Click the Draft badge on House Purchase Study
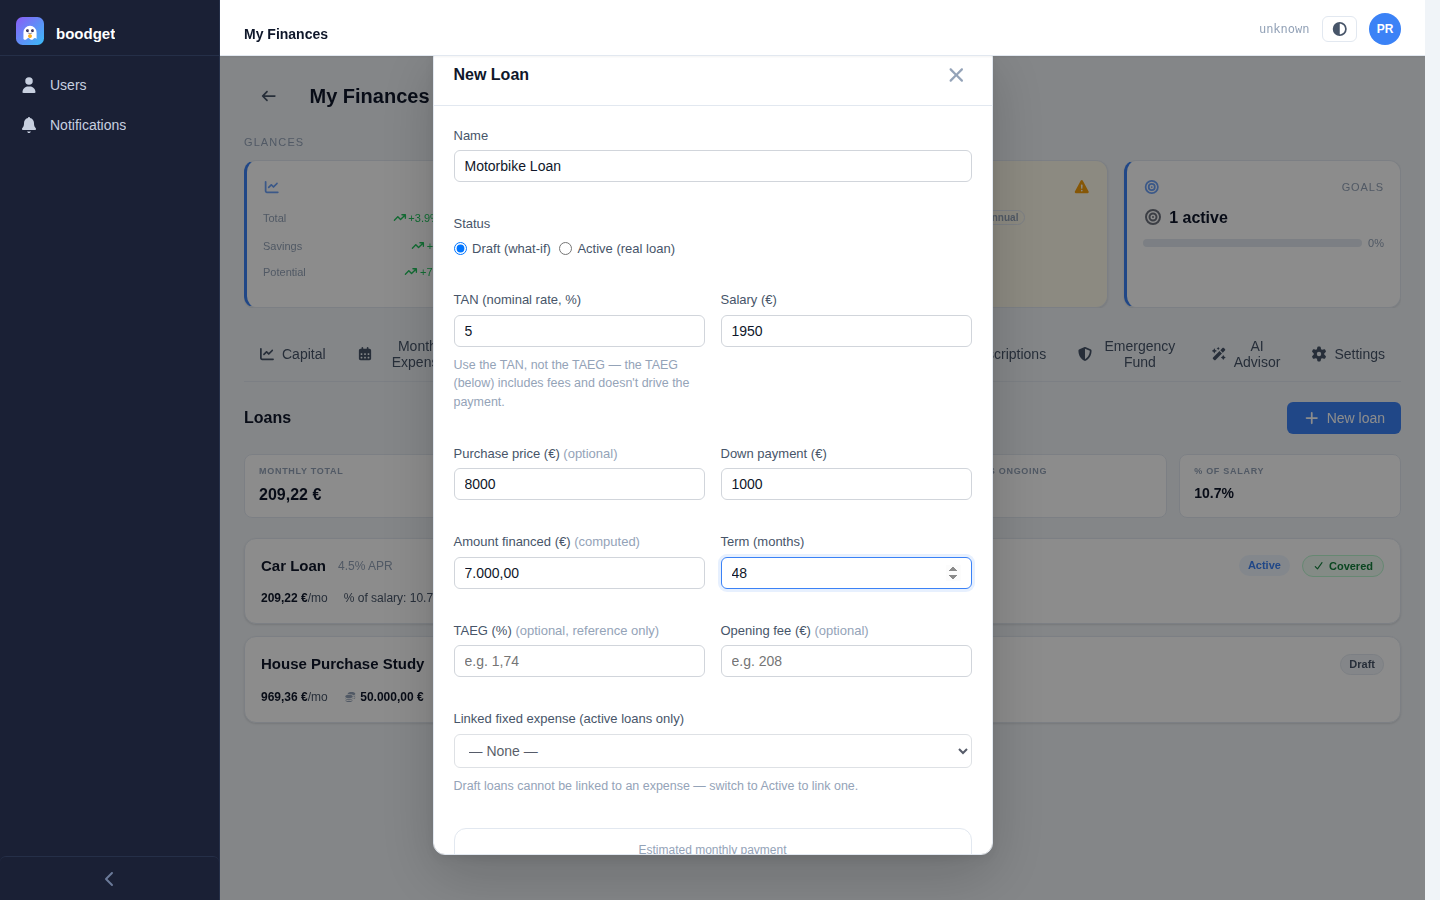The height and width of the screenshot is (900, 1440). [1362, 664]
